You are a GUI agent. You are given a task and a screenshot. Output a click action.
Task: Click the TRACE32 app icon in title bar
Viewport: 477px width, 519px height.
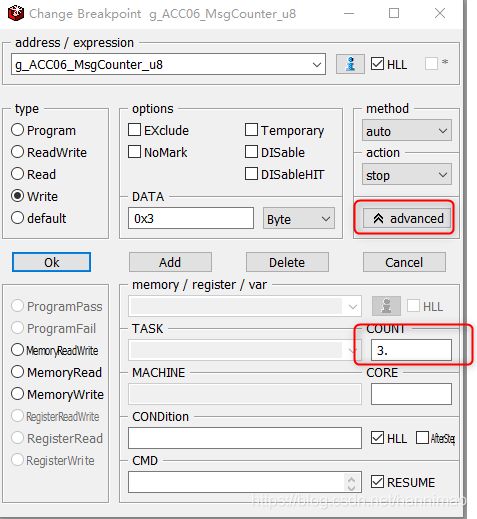click(16, 13)
